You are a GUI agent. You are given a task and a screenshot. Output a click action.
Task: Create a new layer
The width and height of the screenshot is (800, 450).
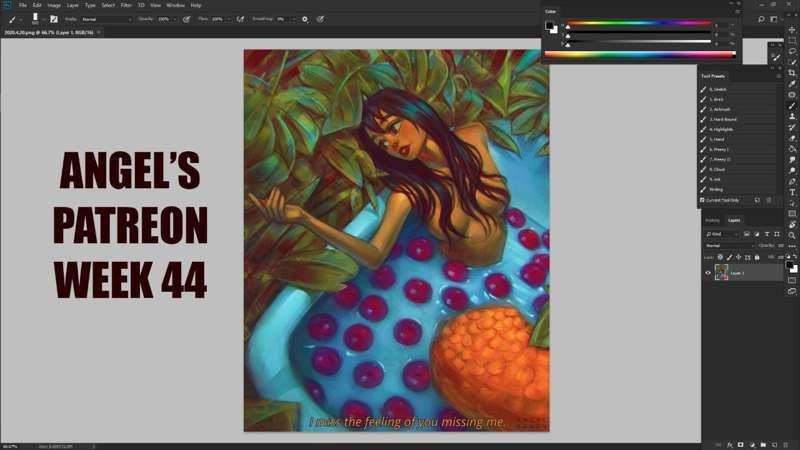click(774, 445)
